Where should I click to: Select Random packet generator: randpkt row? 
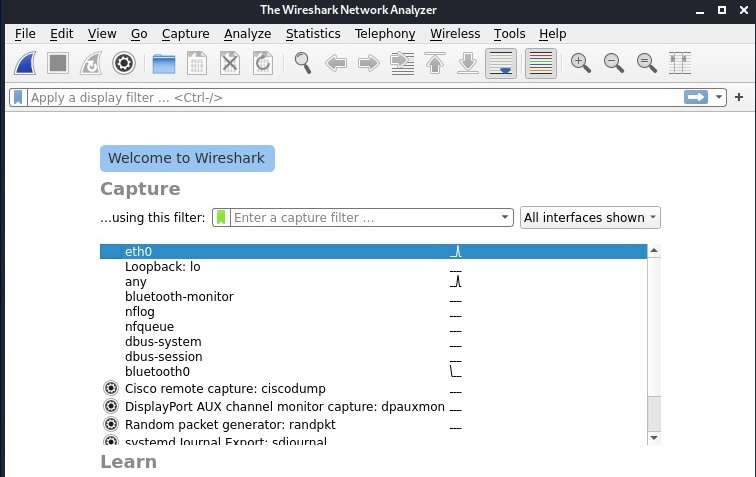click(373, 424)
